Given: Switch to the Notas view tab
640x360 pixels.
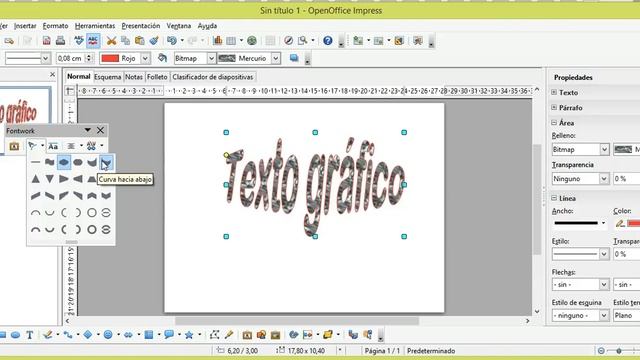Looking at the screenshot, I should pos(133,77).
